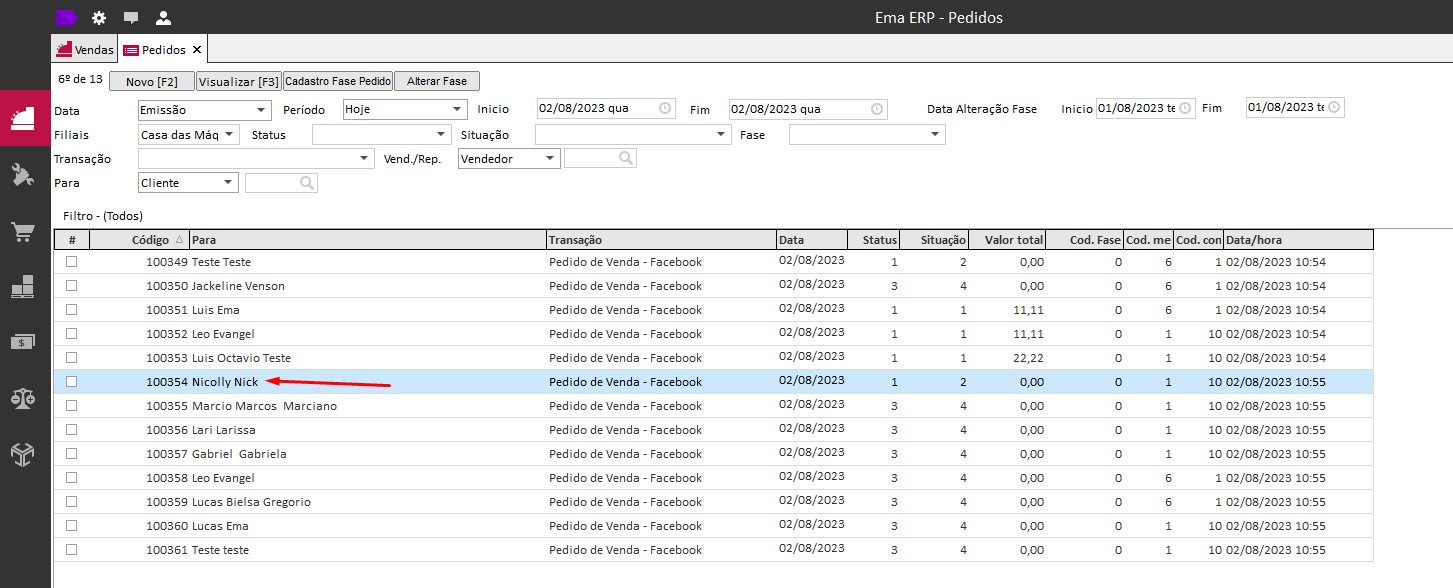The width and height of the screenshot is (1453, 588).
Task: Click the Alterar Fase button
Action: pyautogui.click(x=437, y=81)
